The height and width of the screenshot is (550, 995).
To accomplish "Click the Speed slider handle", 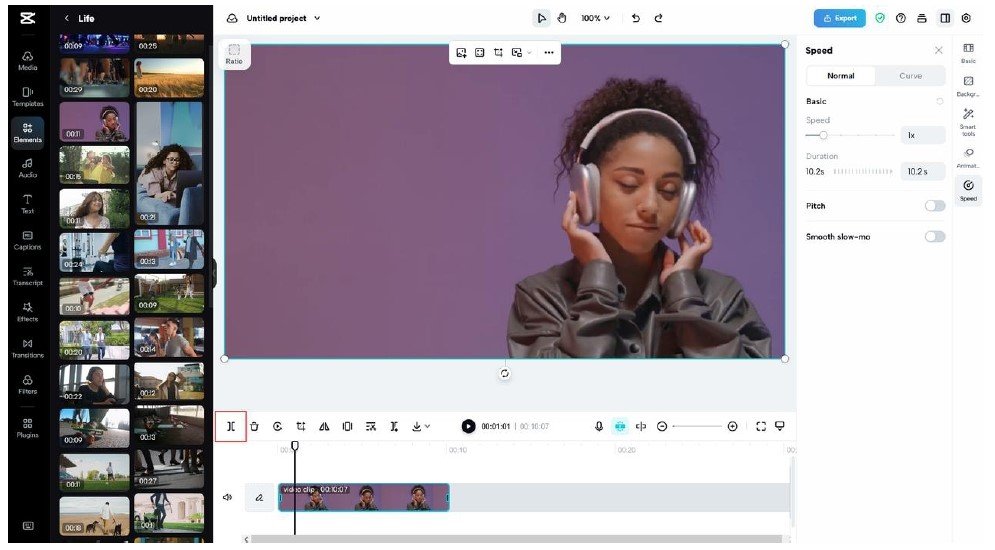I will pyautogui.click(x=823, y=135).
